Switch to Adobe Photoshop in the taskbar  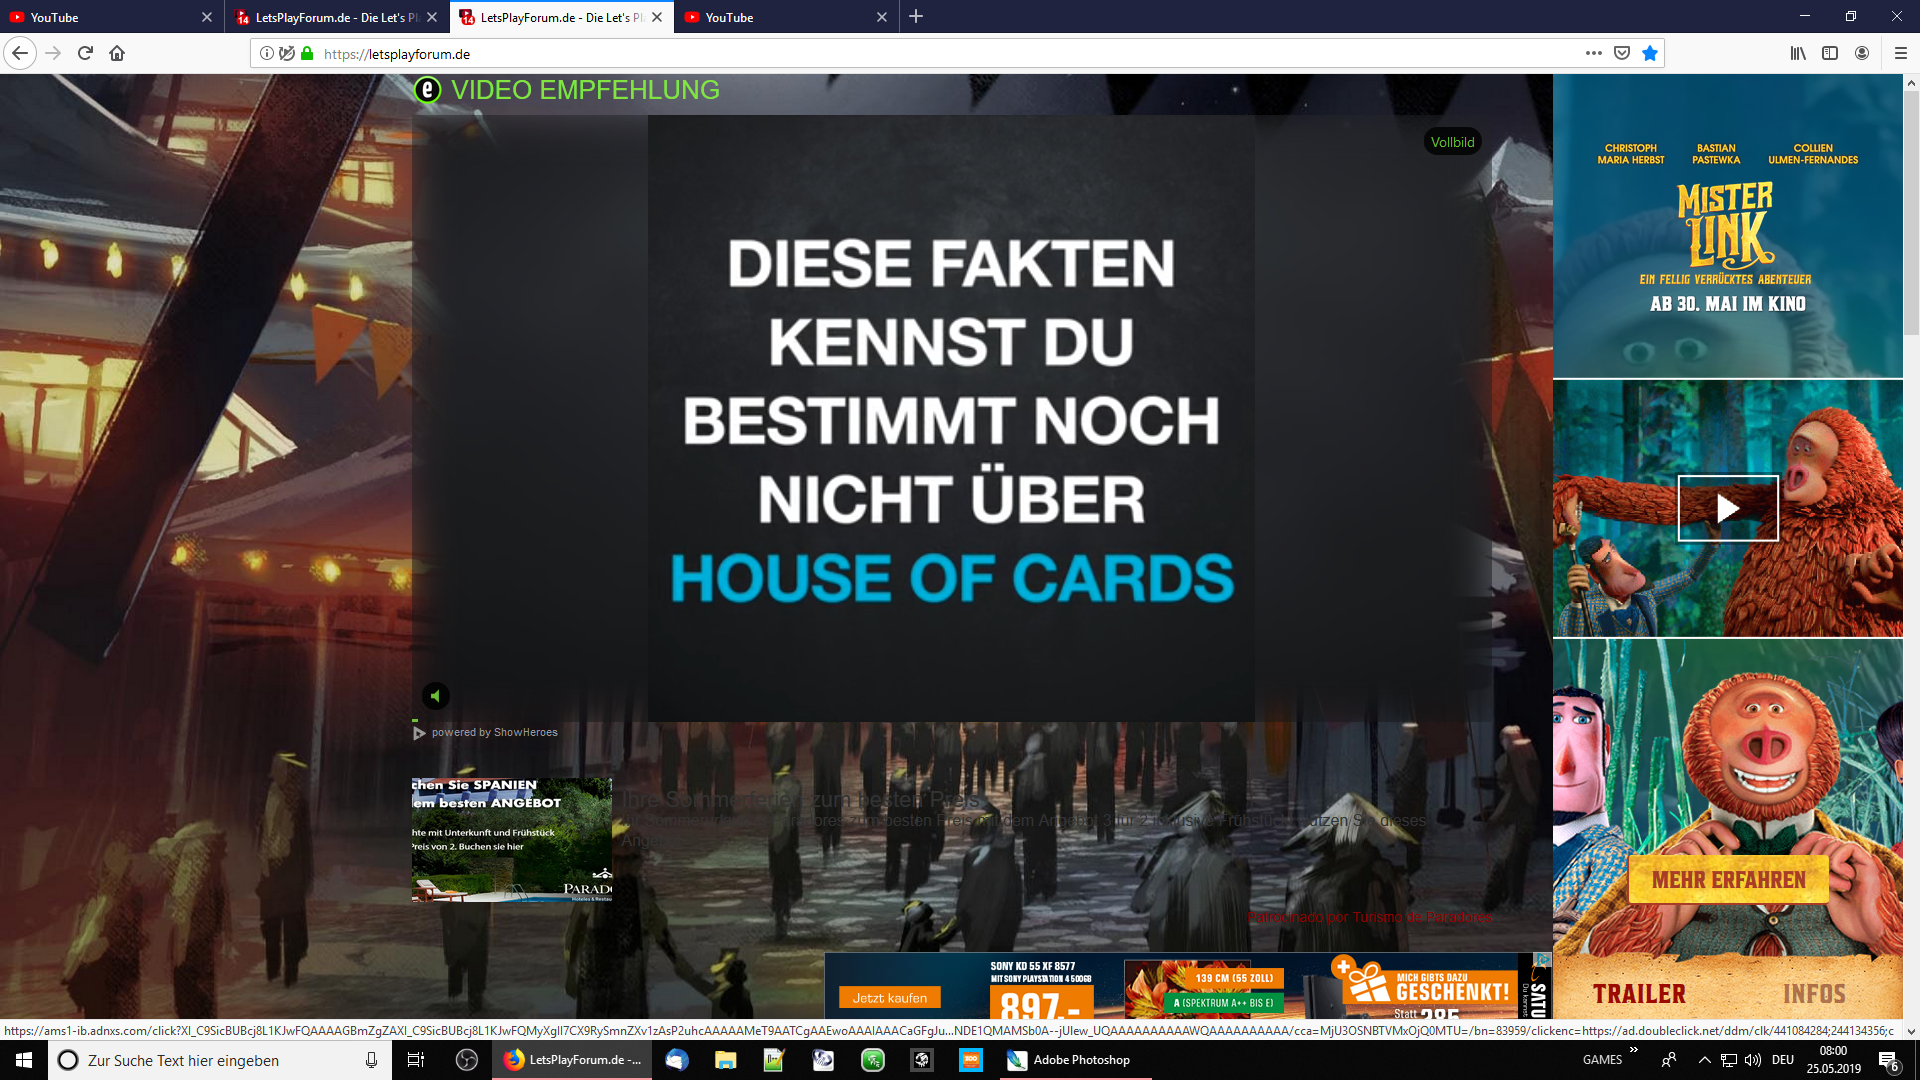coord(1074,1060)
